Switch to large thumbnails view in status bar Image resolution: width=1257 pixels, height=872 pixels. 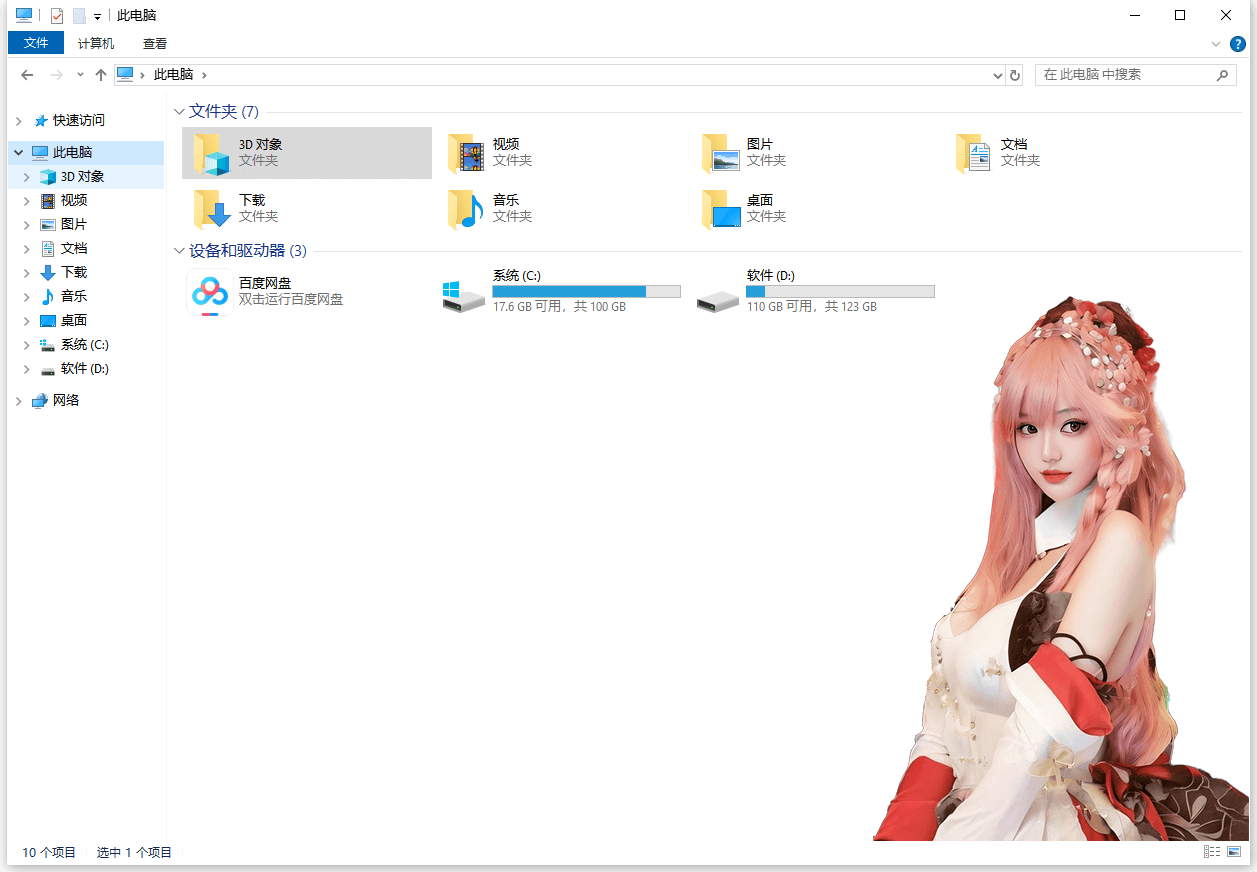point(1234,852)
